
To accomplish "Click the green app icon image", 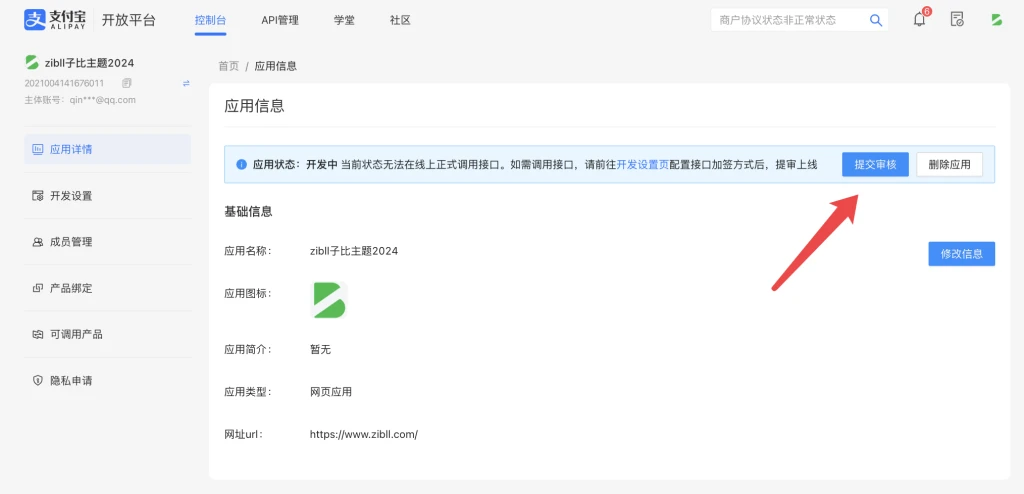I will 329,299.
